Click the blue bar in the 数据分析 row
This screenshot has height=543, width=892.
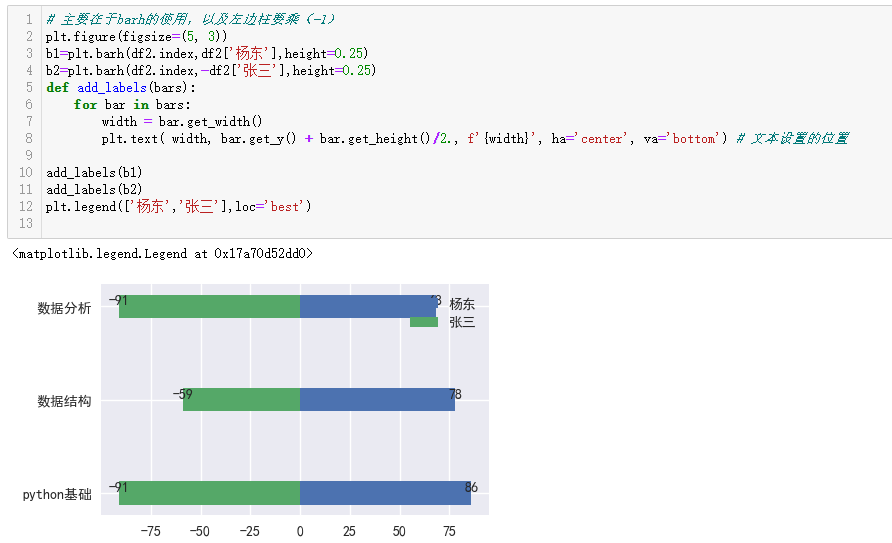368,306
